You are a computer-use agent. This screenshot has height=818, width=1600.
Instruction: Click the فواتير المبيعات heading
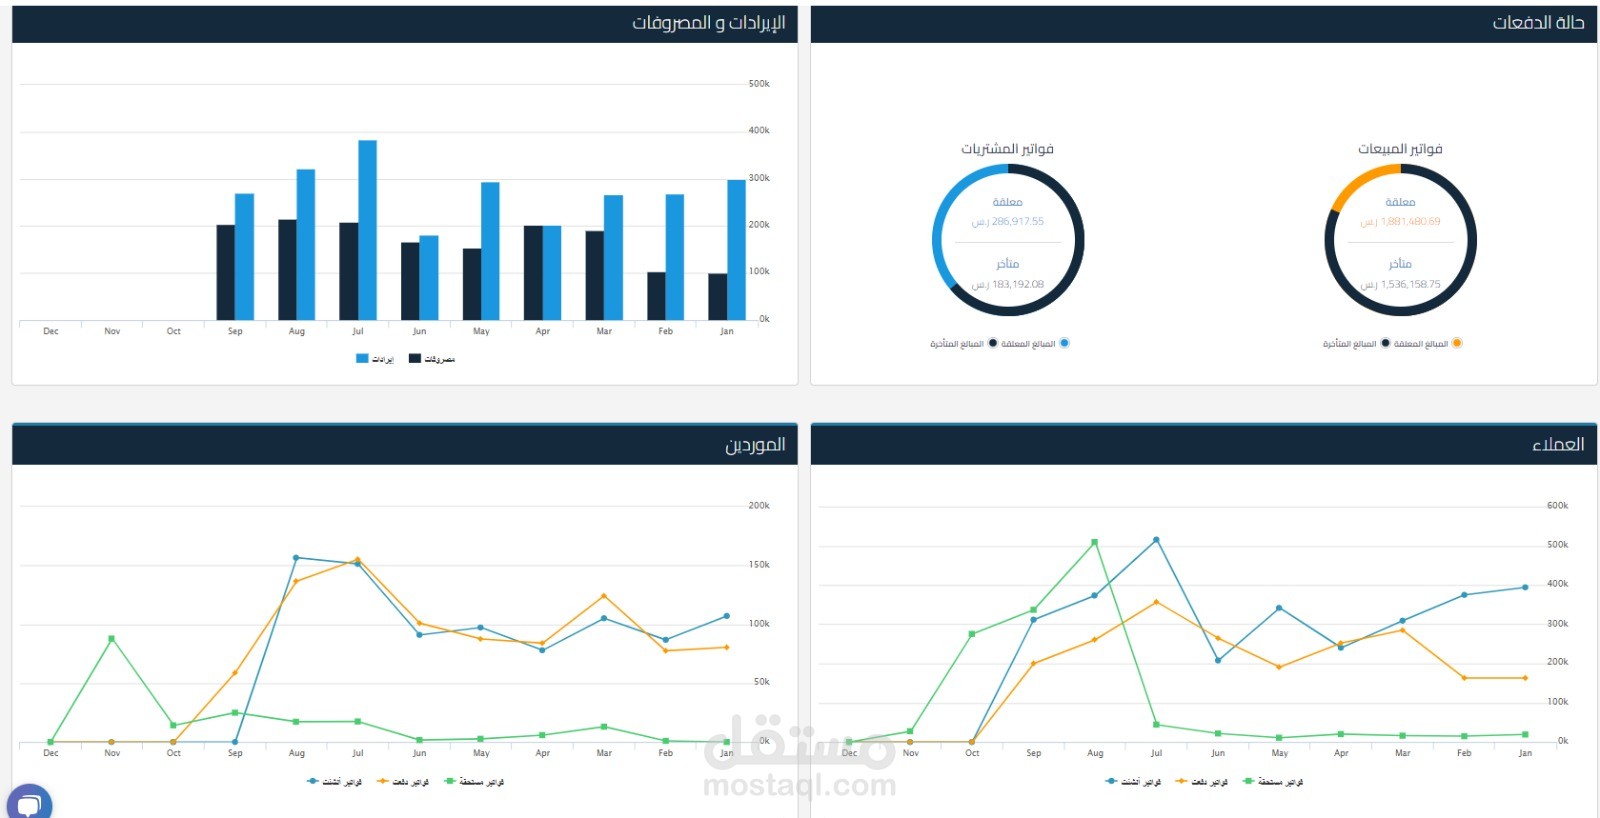pyautogui.click(x=1400, y=149)
